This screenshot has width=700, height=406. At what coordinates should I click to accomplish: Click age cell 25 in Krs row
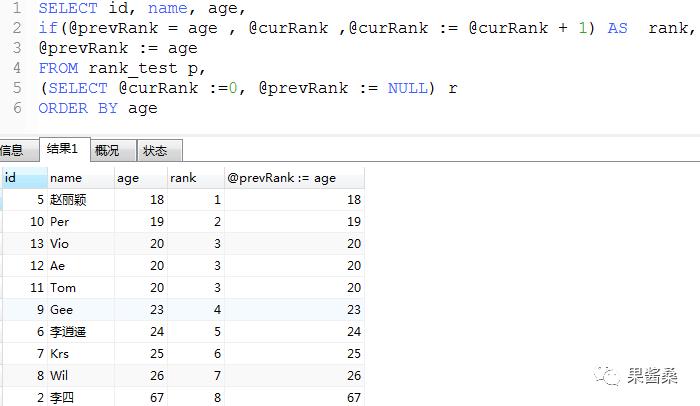click(141, 354)
